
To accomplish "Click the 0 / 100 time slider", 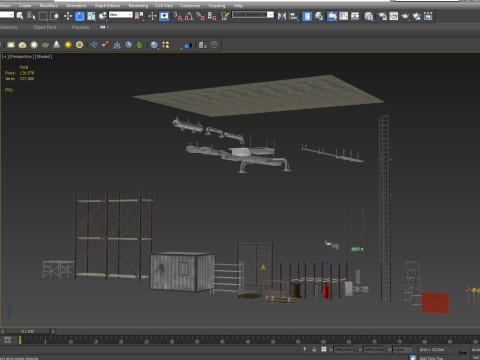I will pos(28,331).
